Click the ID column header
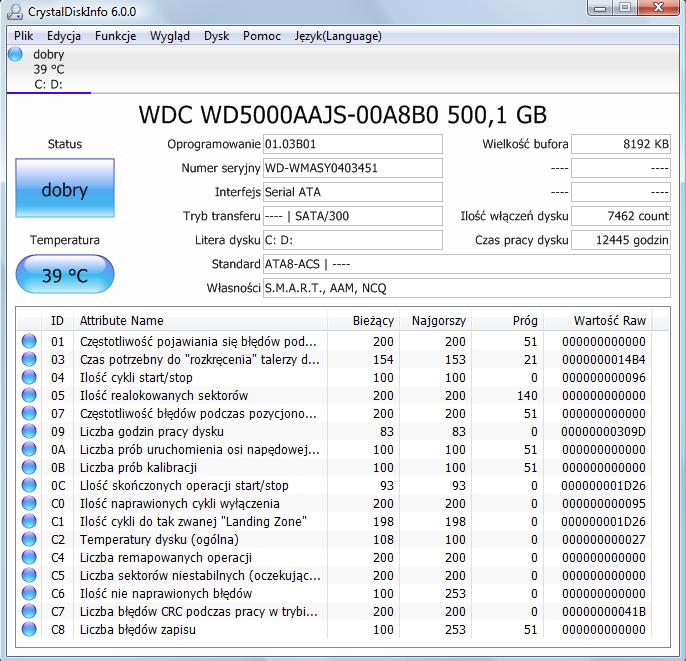Image resolution: width=686 pixels, height=661 pixels. coord(57,321)
